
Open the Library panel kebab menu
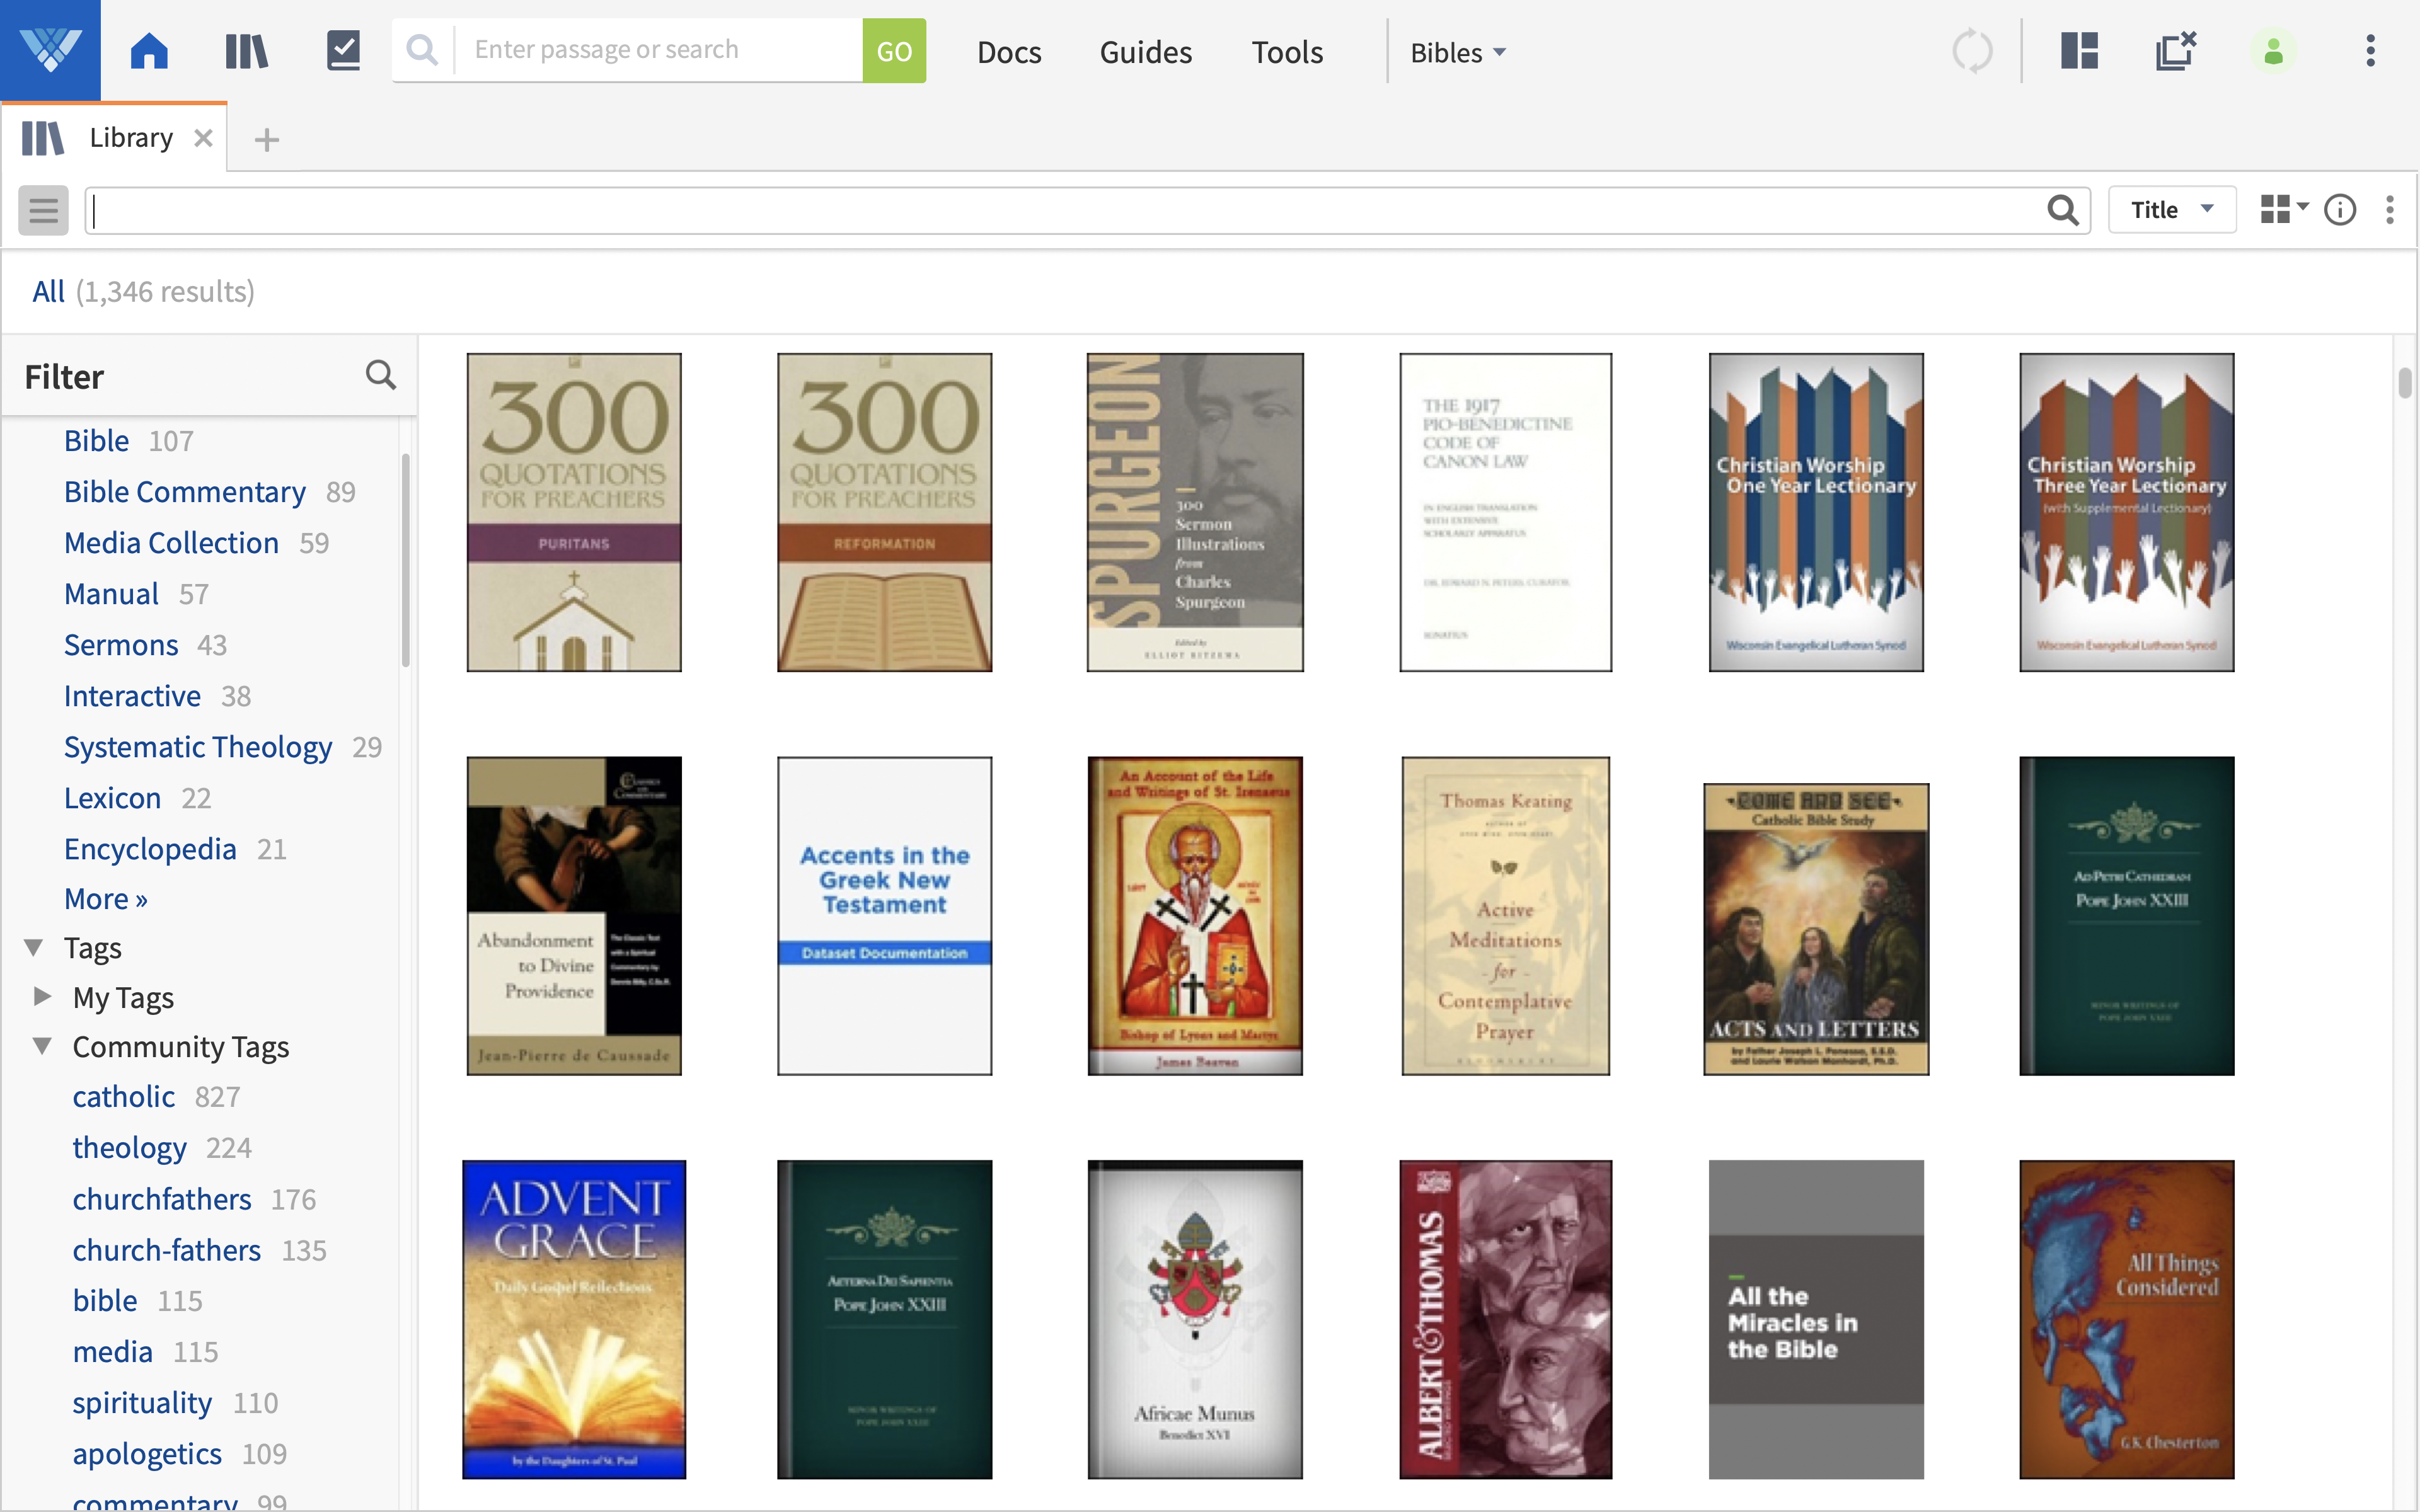(2390, 210)
